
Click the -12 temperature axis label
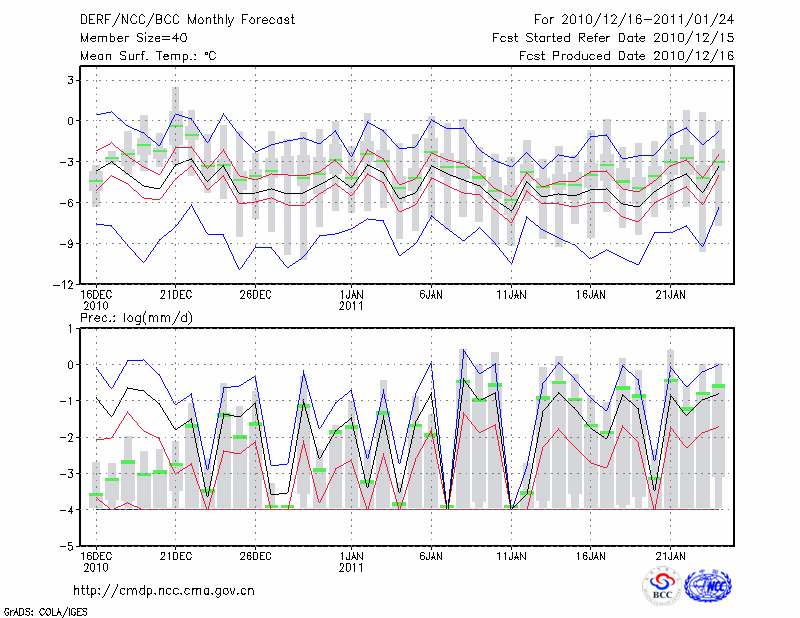coord(60,284)
